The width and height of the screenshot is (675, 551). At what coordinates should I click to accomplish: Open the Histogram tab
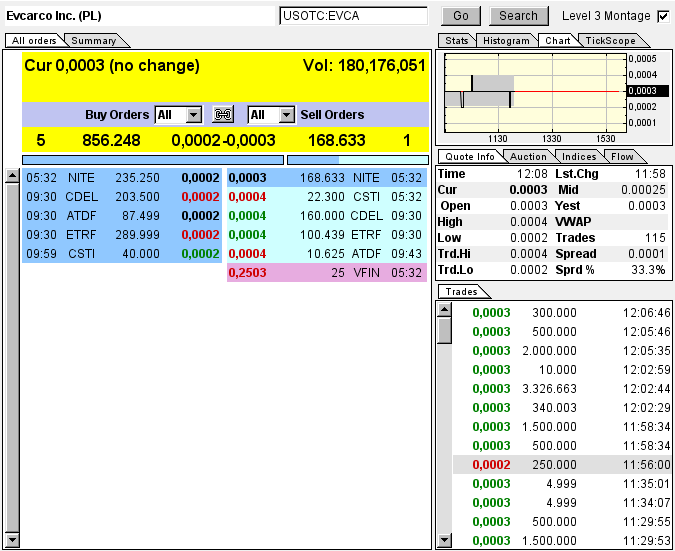tap(506, 40)
